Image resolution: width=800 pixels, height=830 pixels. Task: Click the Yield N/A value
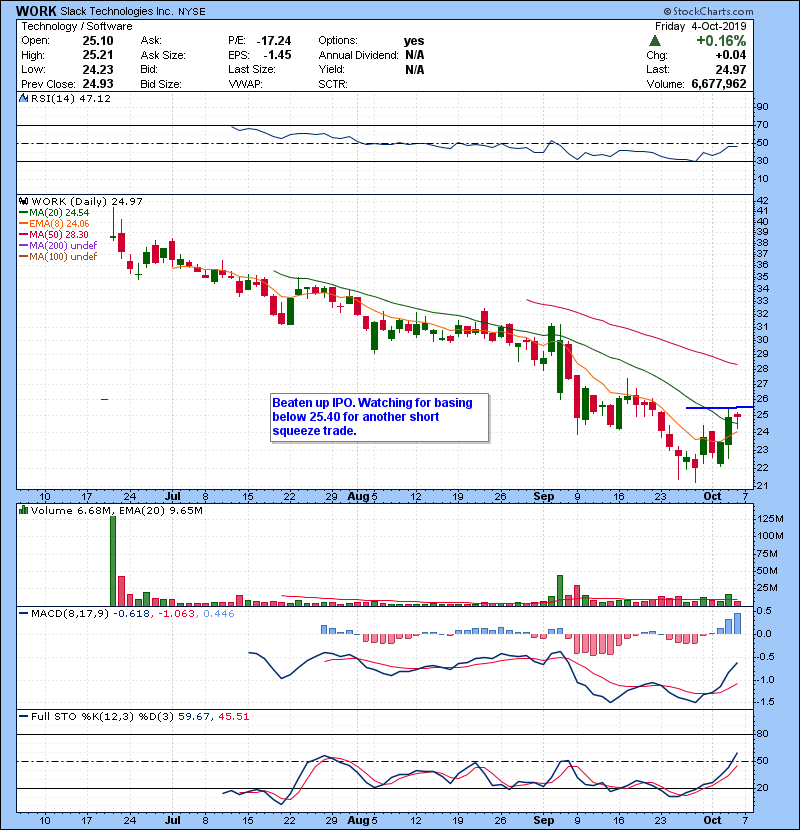coord(415,69)
